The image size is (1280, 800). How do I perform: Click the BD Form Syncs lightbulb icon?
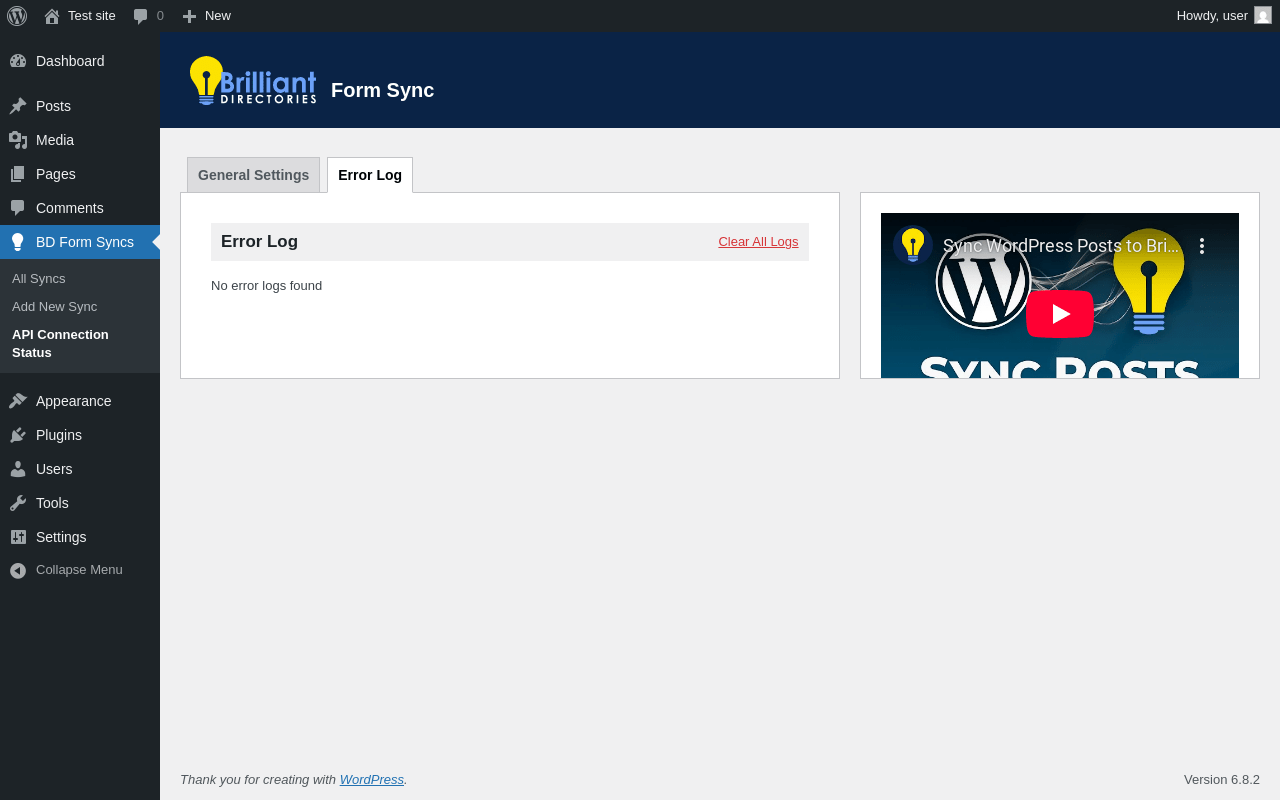click(x=17, y=242)
